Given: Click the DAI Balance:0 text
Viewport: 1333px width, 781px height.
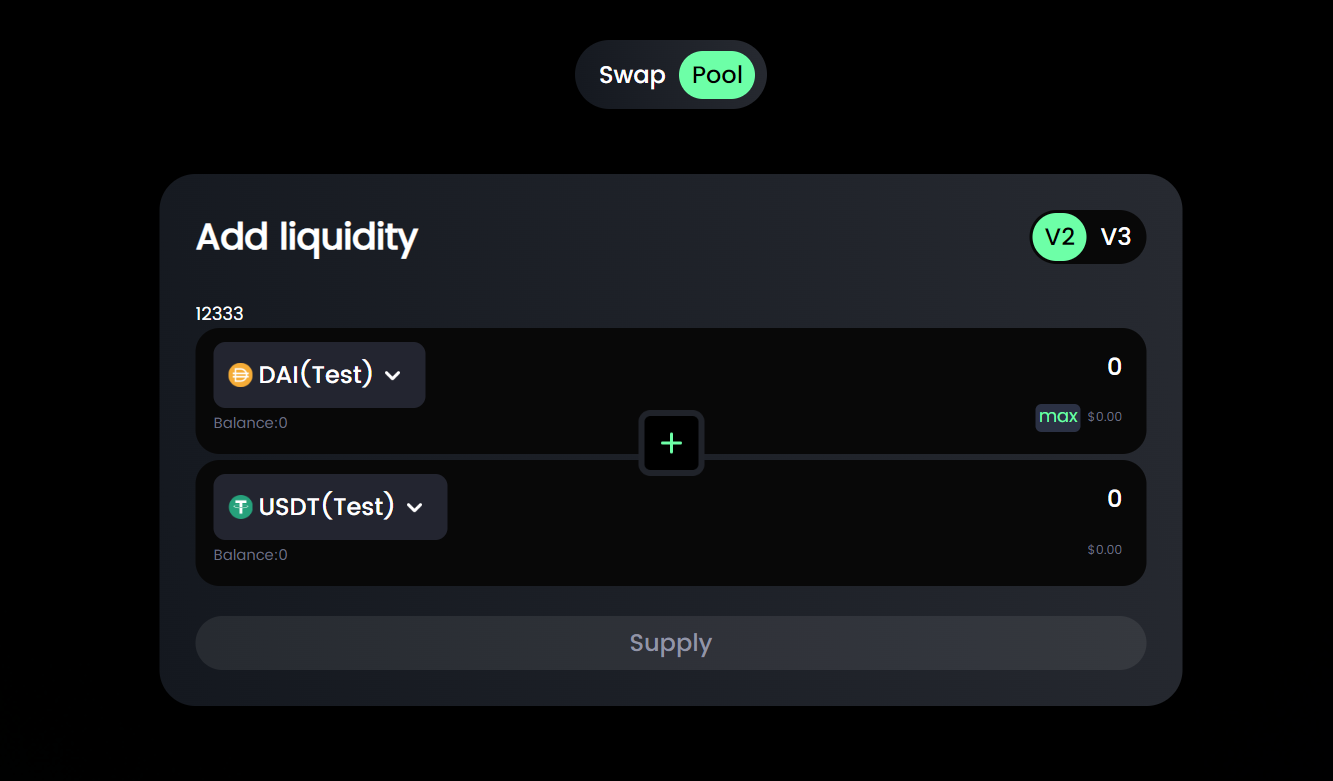Looking at the screenshot, I should (x=250, y=423).
